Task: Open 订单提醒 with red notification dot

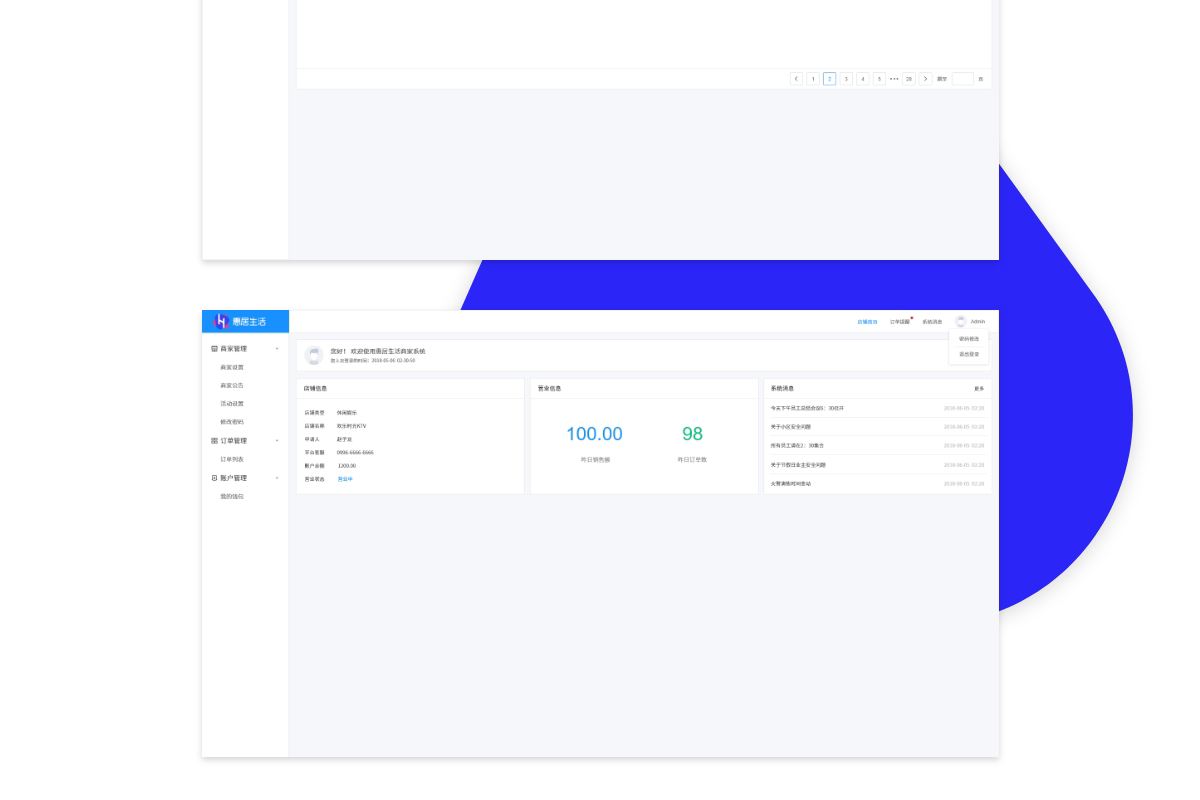Action: (x=900, y=322)
